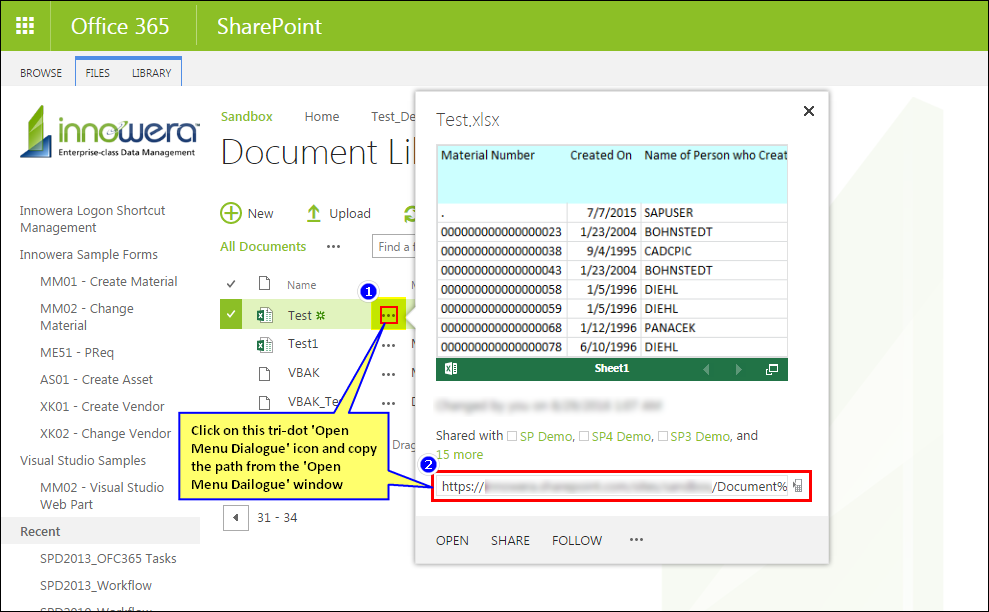This screenshot has height=612, width=989.
Task: Toggle the selection checkmark for the Test row
Action: click(x=231, y=315)
